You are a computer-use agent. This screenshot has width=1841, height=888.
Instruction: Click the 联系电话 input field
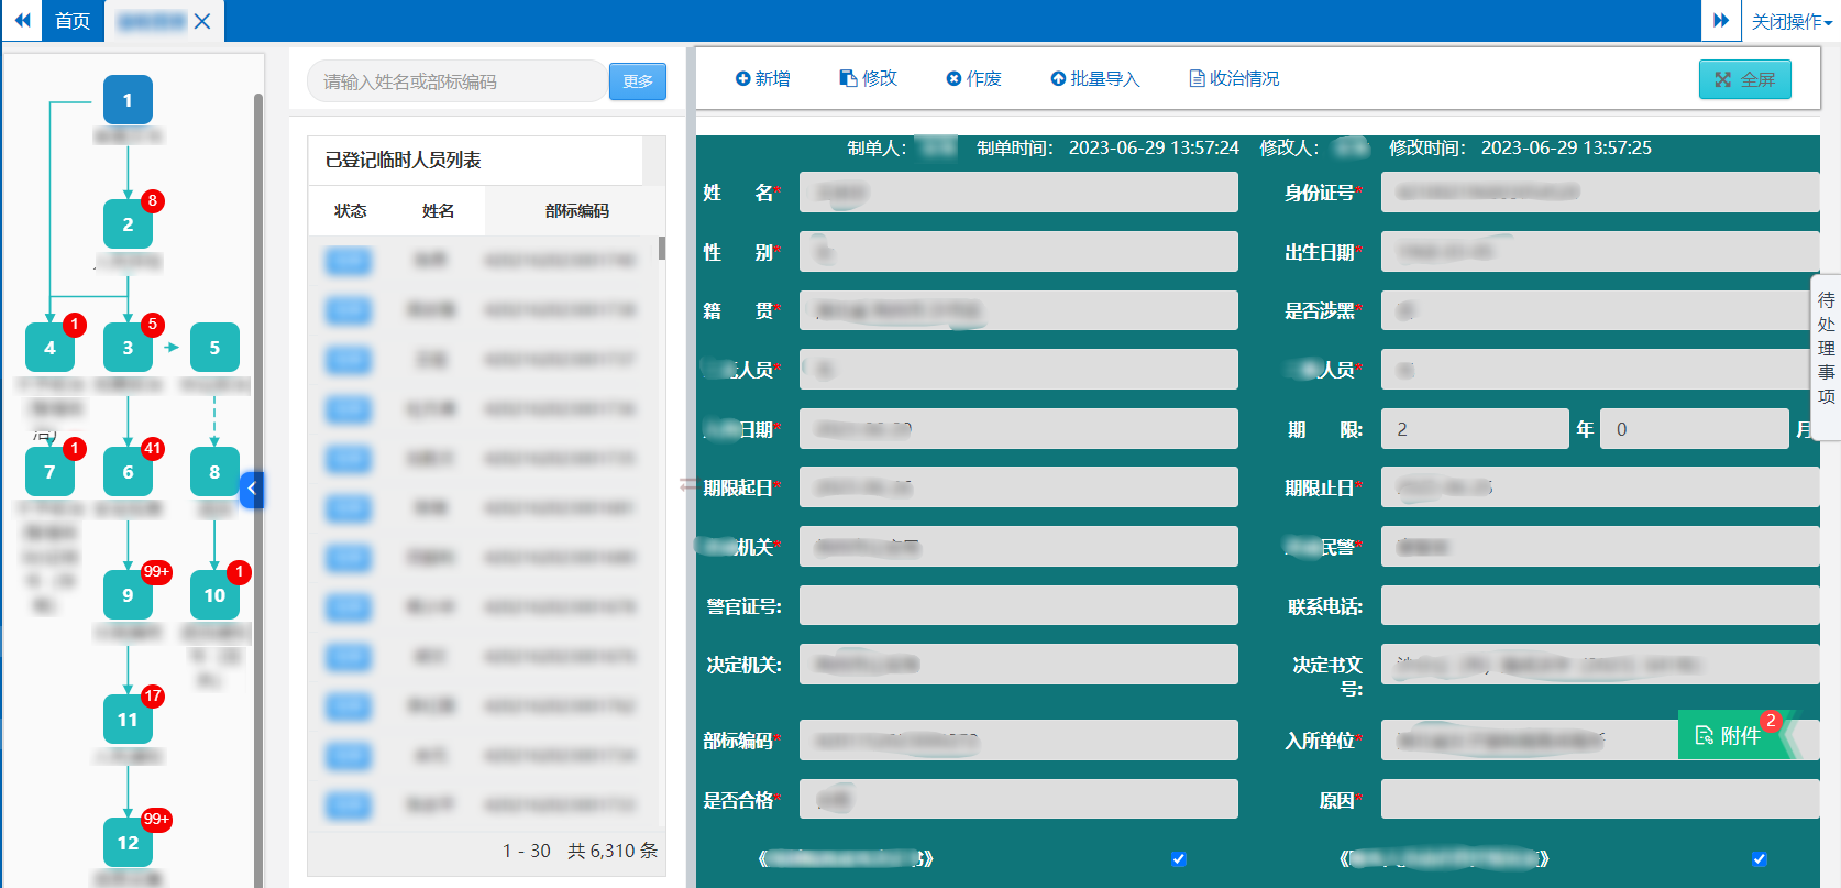1599,606
